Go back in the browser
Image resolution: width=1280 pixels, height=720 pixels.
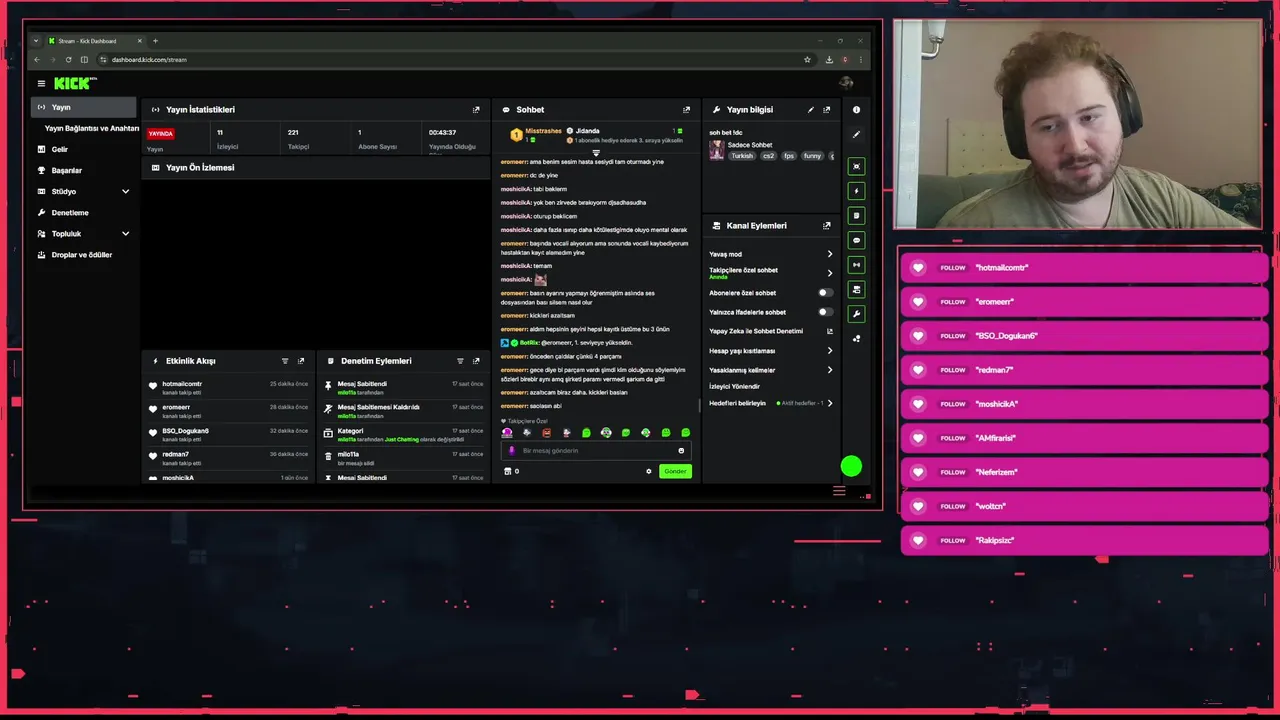[x=37, y=59]
